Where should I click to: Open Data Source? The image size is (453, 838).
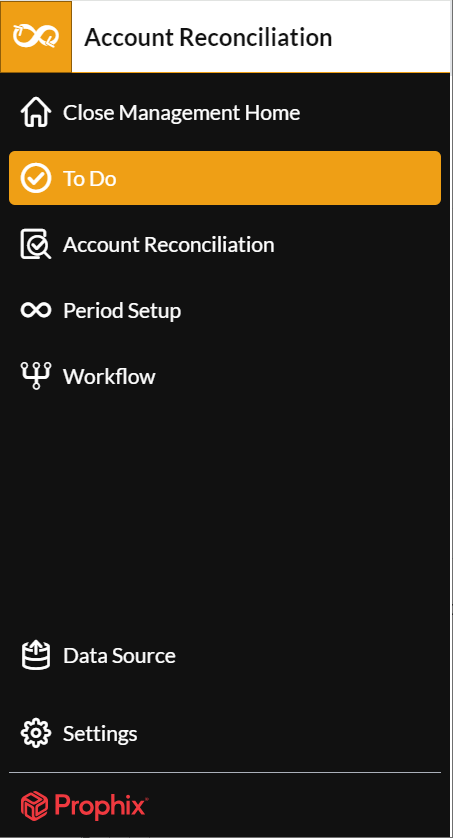[x=120, y=656]
